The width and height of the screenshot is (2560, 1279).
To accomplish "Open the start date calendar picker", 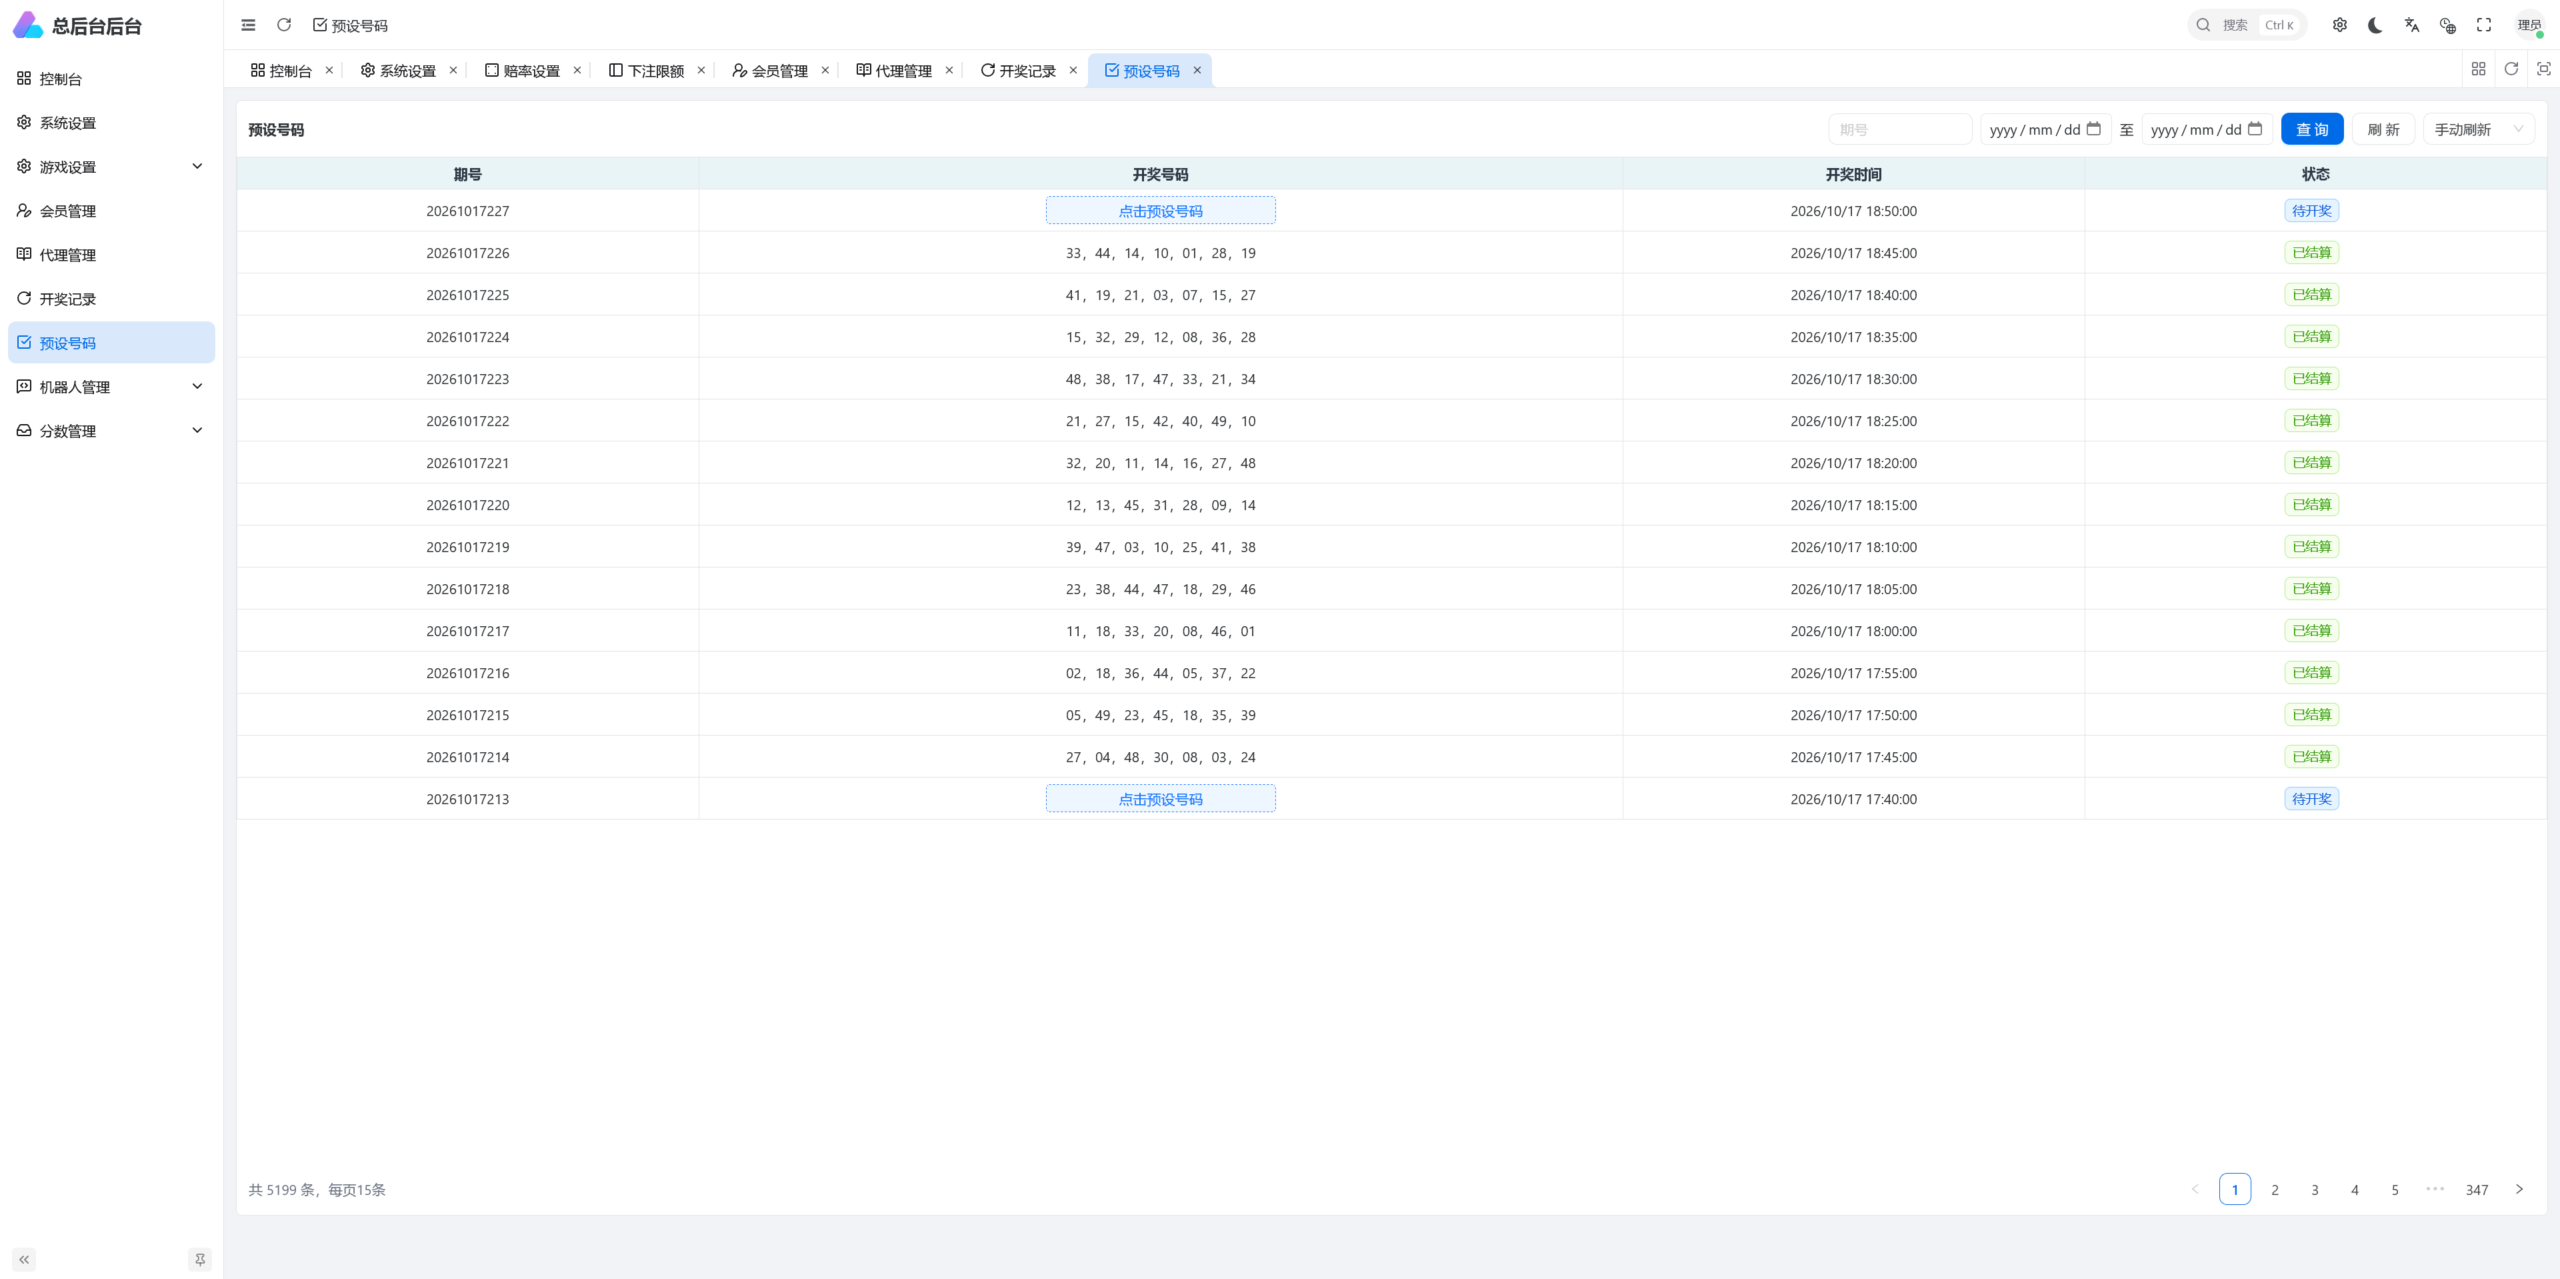I will (x=2093, y=129).
